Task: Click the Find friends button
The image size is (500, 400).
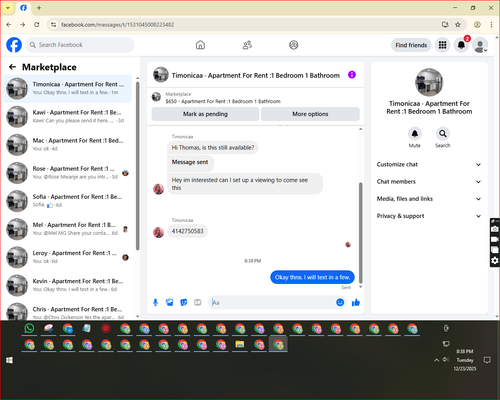Action: [x=411, y=45]
